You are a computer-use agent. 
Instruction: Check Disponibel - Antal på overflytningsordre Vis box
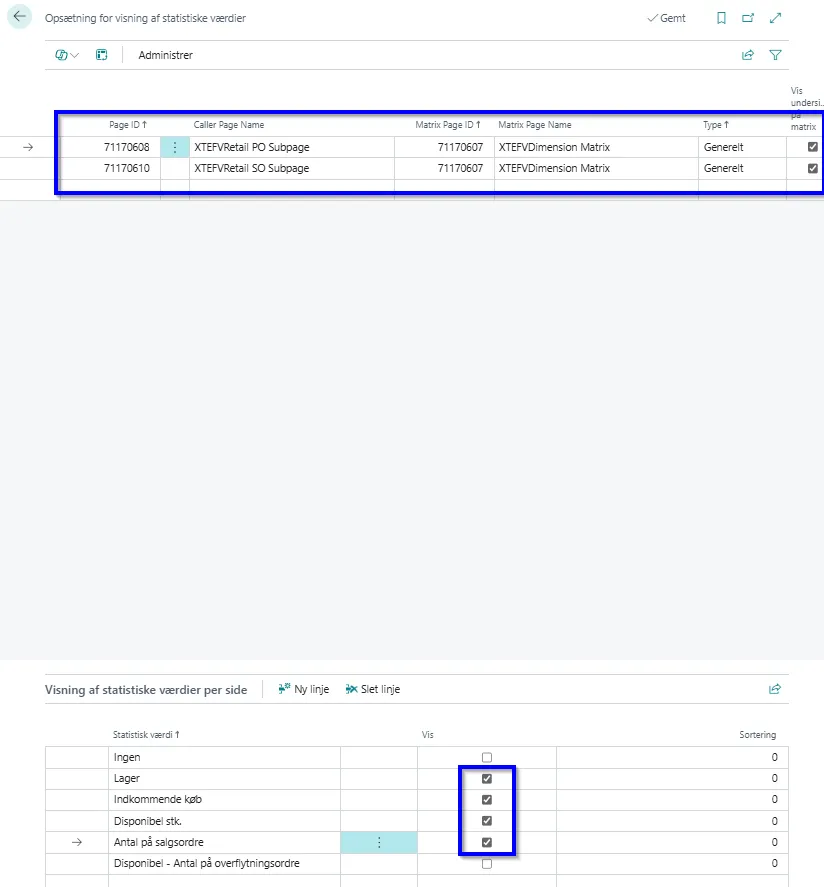[x=487, y=863]
